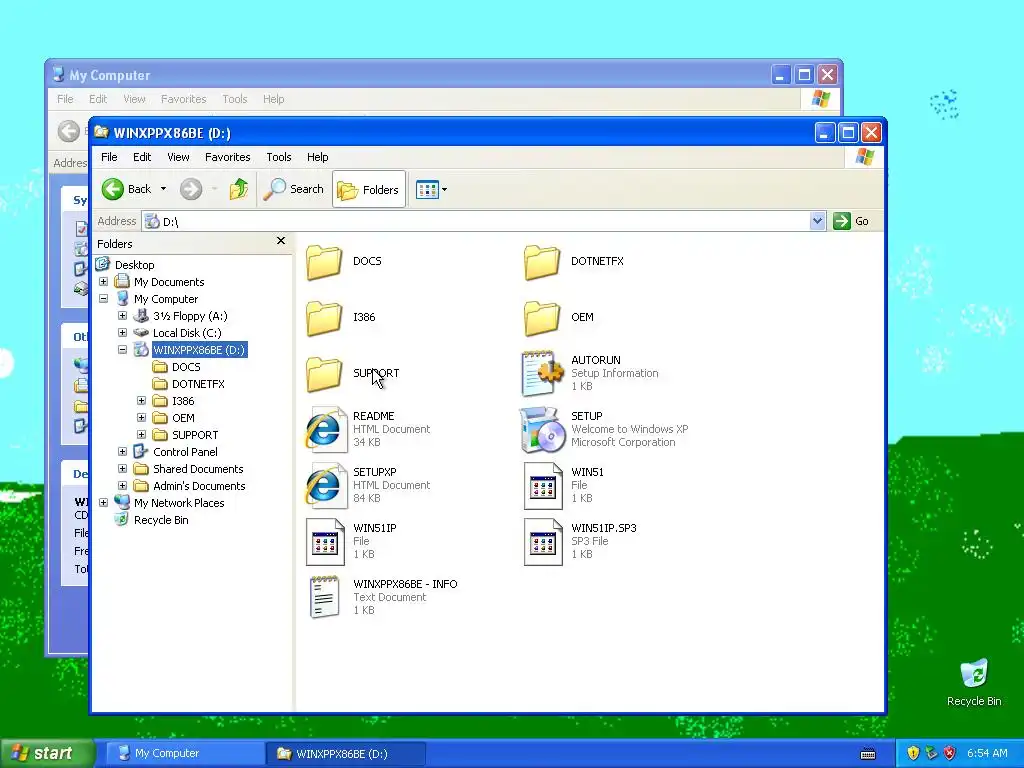Click the keyboard icon on the taskbar

[x=868, y=754]
